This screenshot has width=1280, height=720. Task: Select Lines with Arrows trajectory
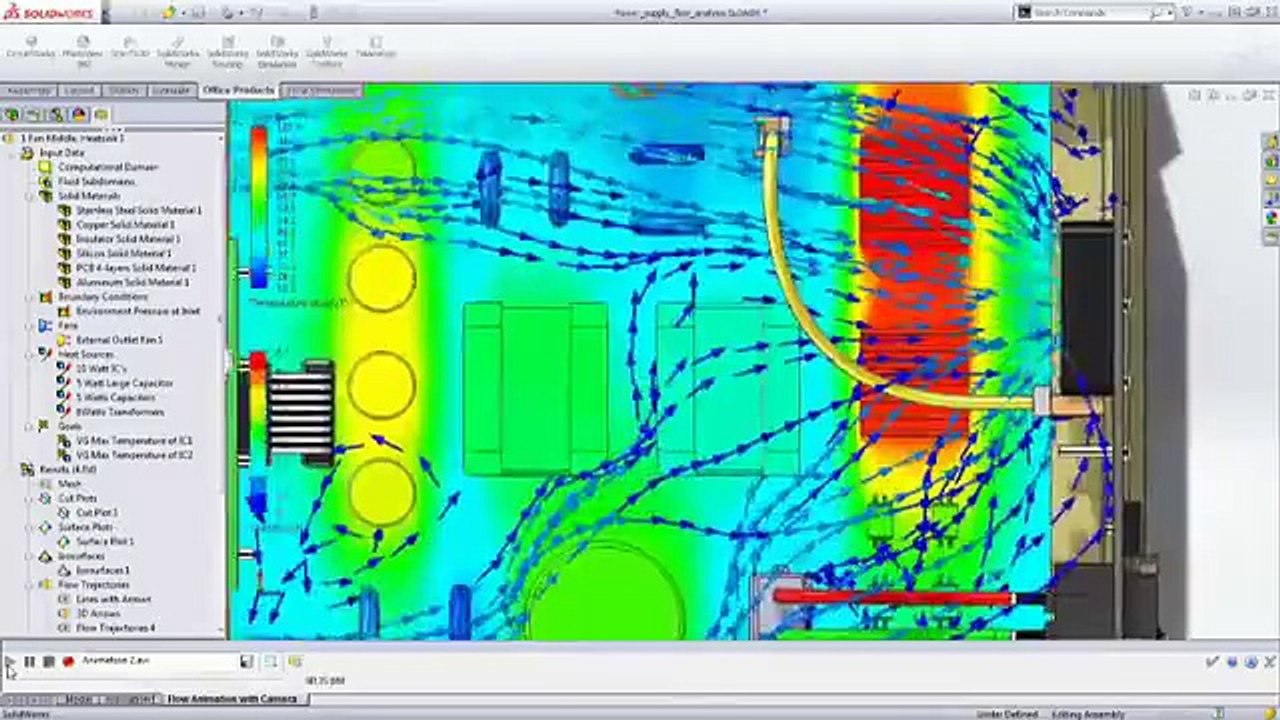[x=113, y=599]
